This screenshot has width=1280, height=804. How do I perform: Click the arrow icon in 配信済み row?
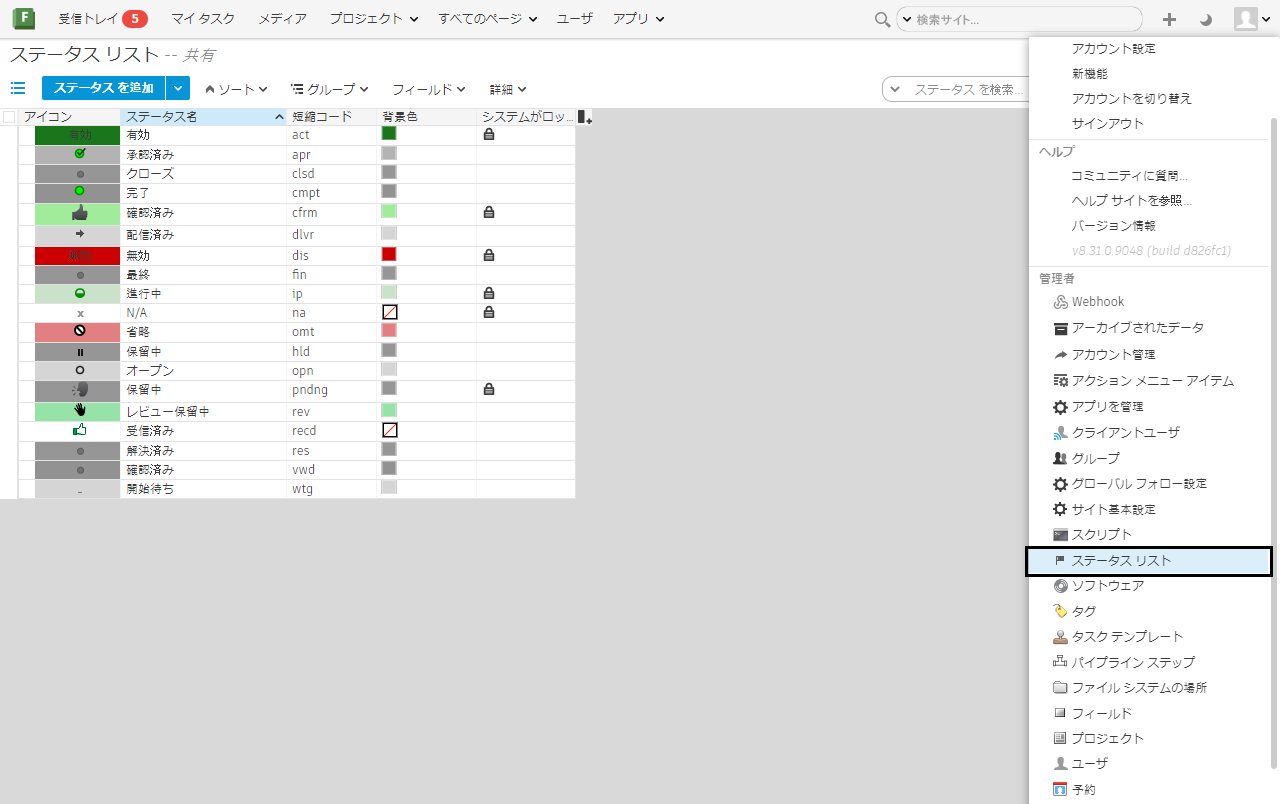[80, 234]
